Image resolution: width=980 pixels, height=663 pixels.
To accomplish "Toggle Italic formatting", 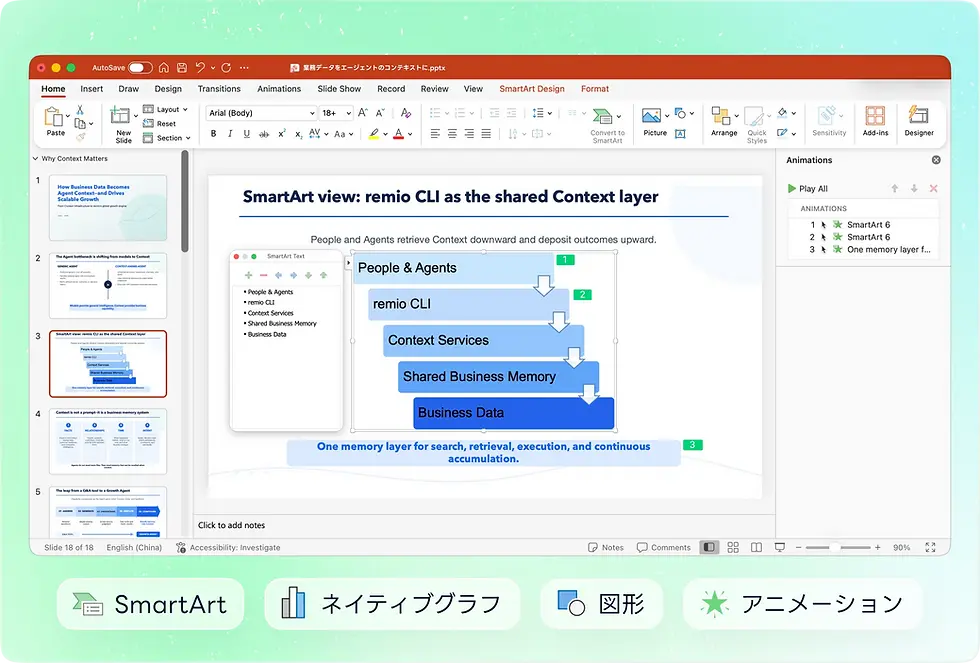I will [x=230, y=134].
